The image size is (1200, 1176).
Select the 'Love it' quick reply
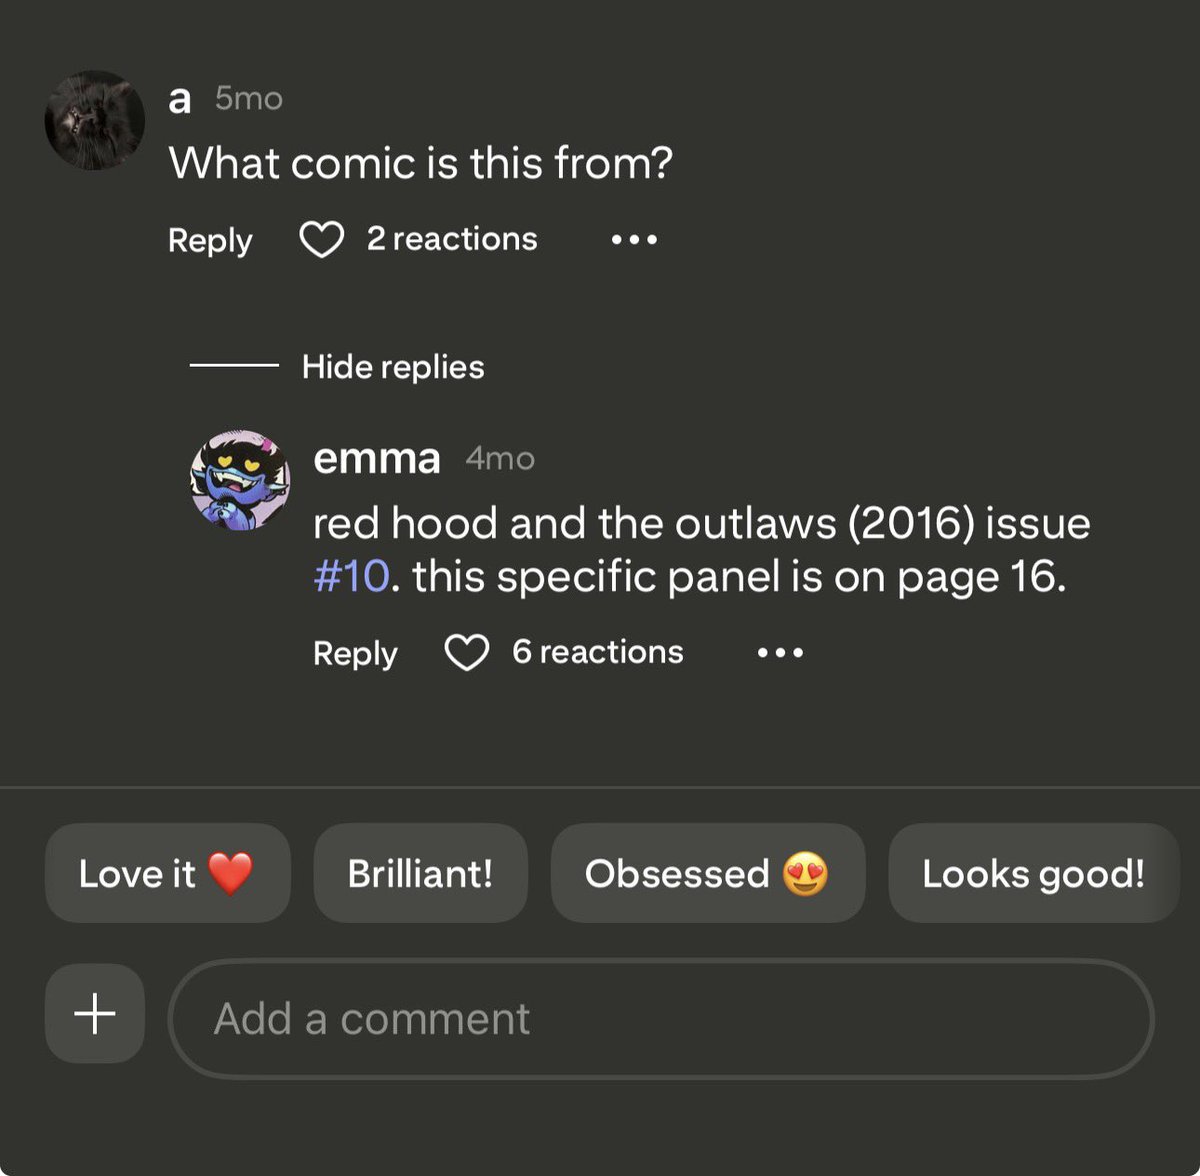[x=168, y=873]
